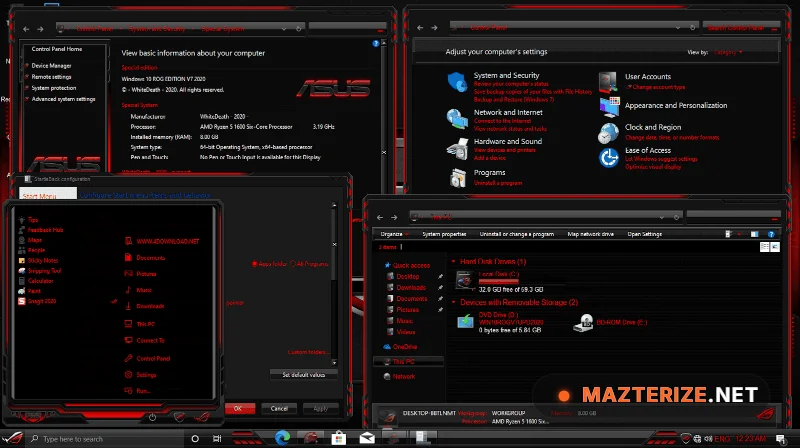Go to Control Panel Home
This screenshot has width=800, height=448.
click(57, 49)
